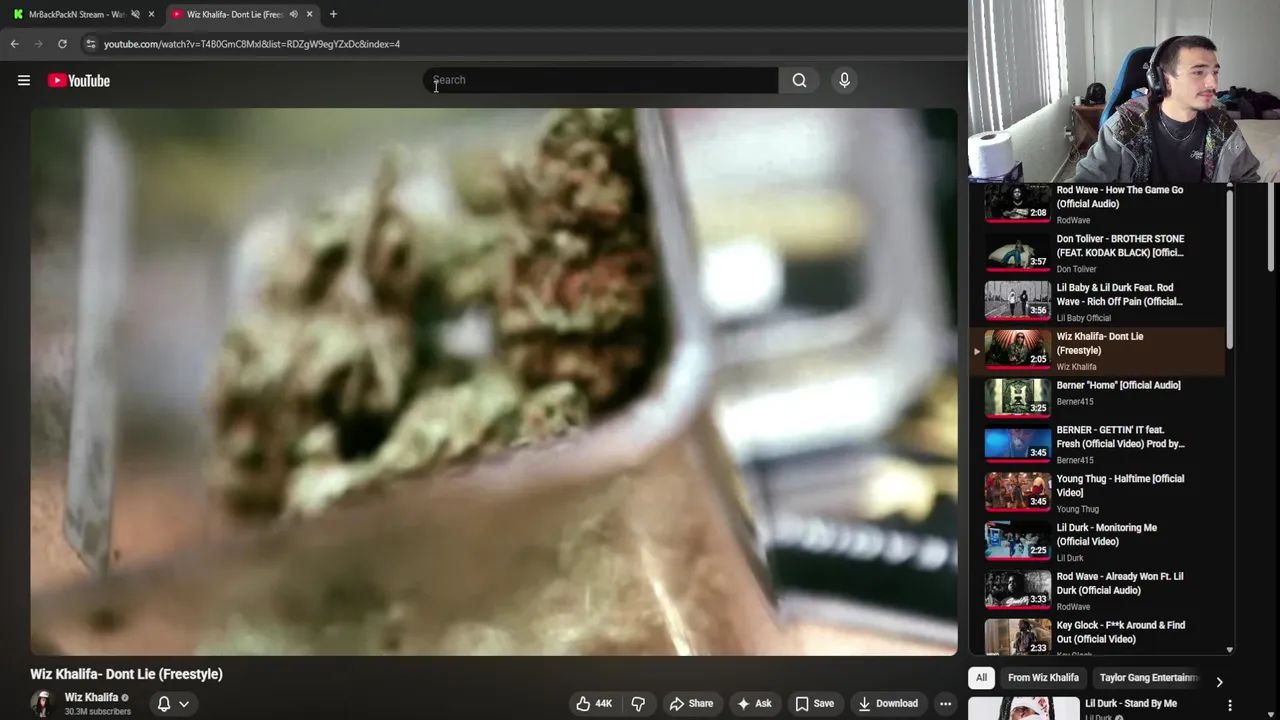The height and width of the screenshot is (720, 1280).
Task: Open the YouTube hamburger guide menu
Action: 24,80
